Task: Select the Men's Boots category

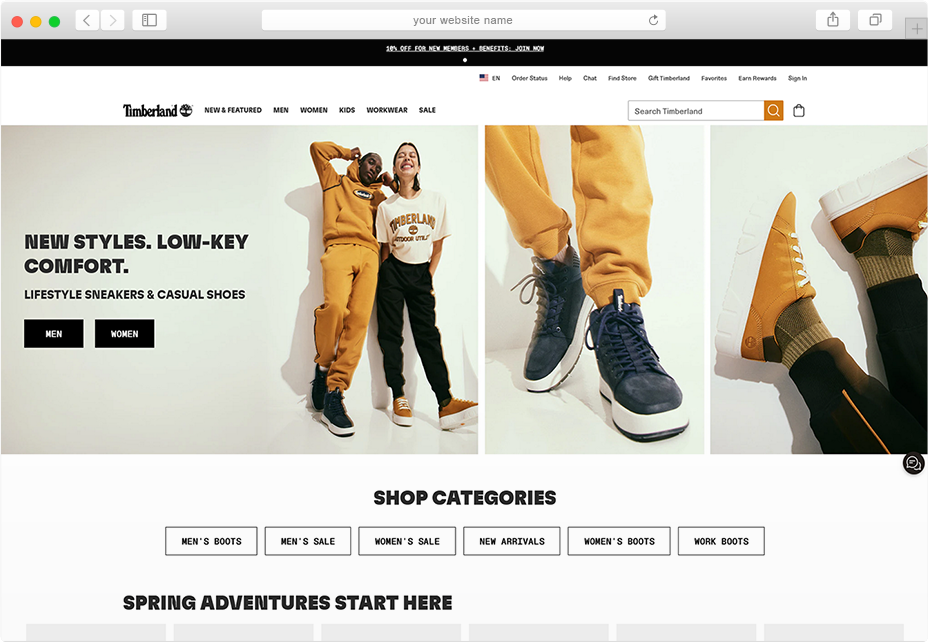Action: [x=211, y=541]
